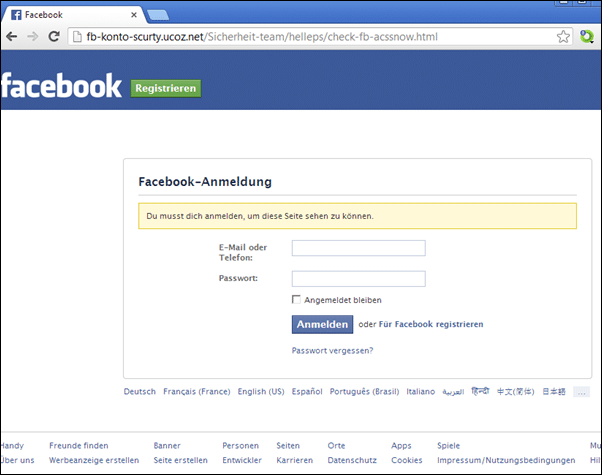Image resolution: width=602 pixels, height=475 pixels.
Task: Click the page icon in address bar
Action: [77, 37]
